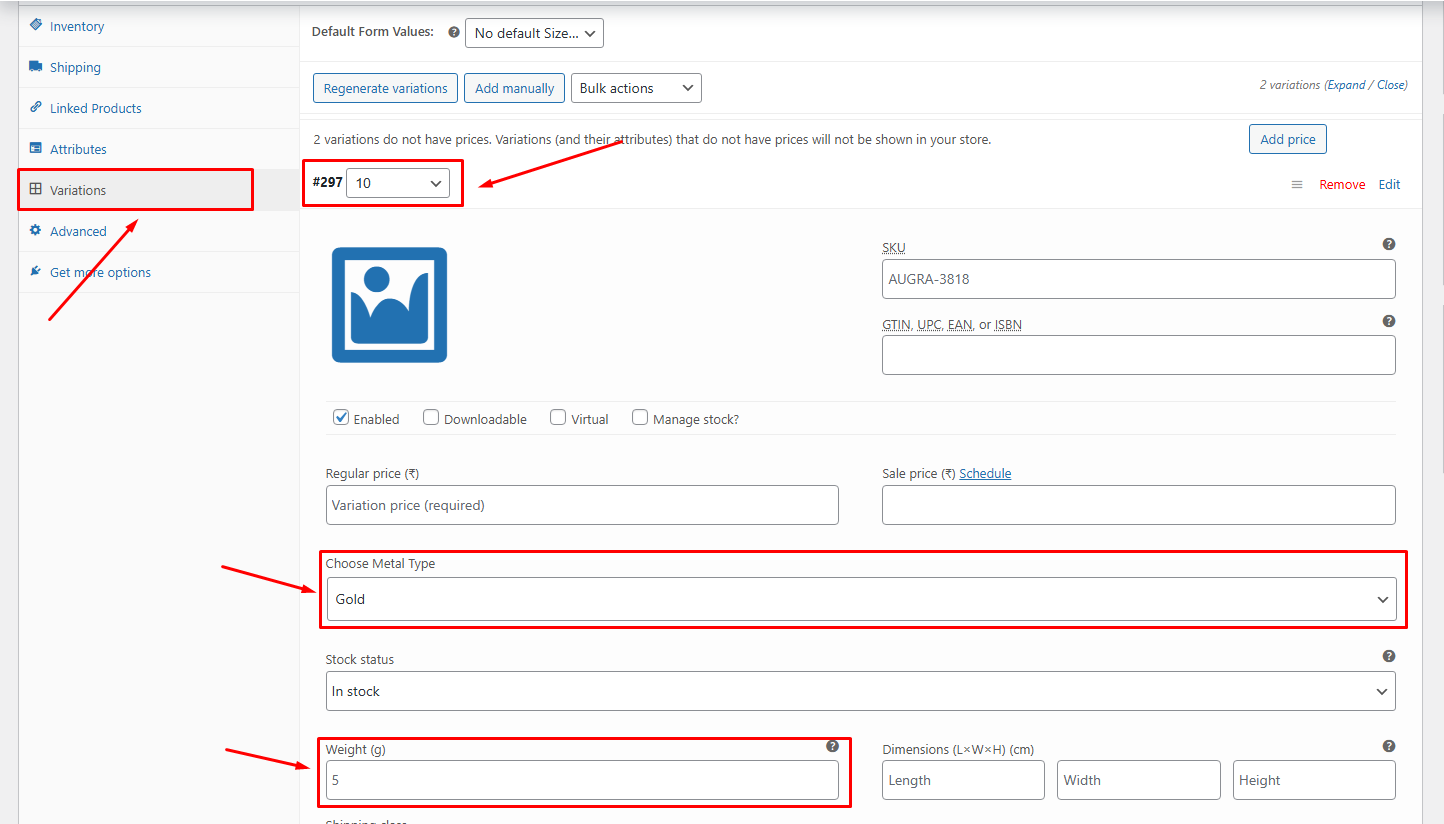Switch to the Linked Products tab
The image size is (1444, 824).
click(159, 108)
